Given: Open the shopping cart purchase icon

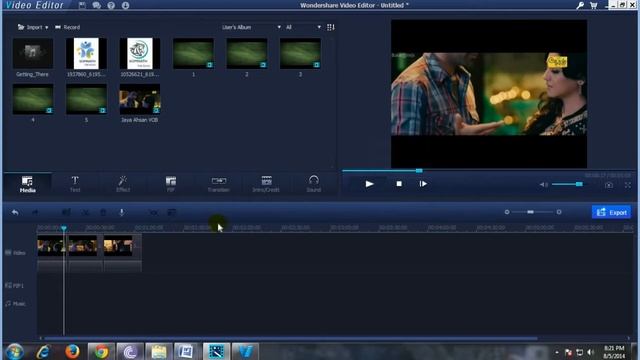Looking at the screenshot, I should click(594, 5).
